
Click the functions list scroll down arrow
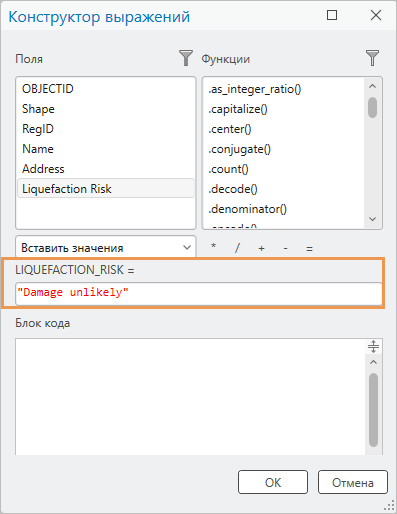point(373,219)
